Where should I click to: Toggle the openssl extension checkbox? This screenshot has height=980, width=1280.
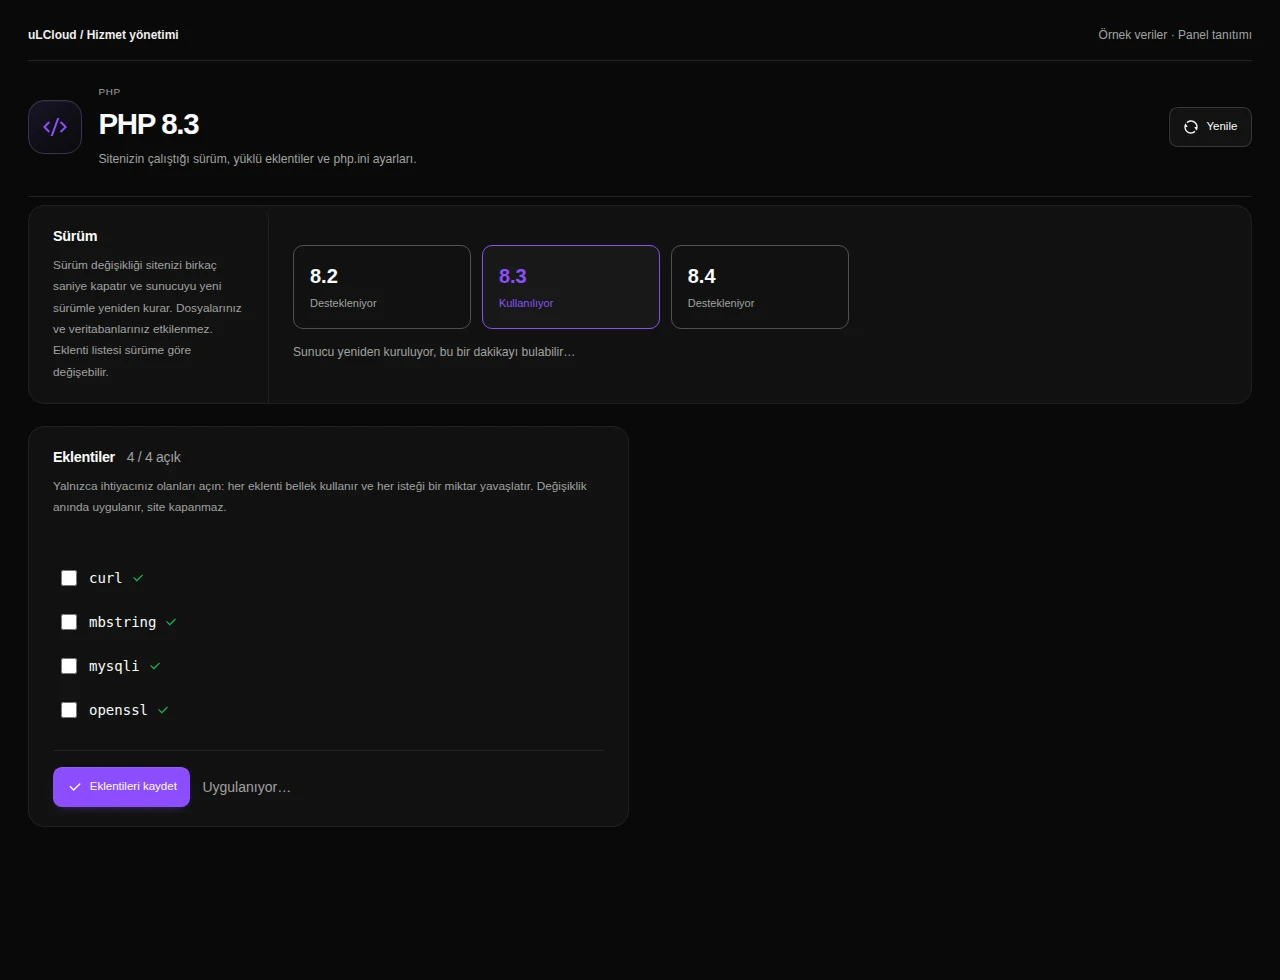pyautogui.click(x=69, y=710)
